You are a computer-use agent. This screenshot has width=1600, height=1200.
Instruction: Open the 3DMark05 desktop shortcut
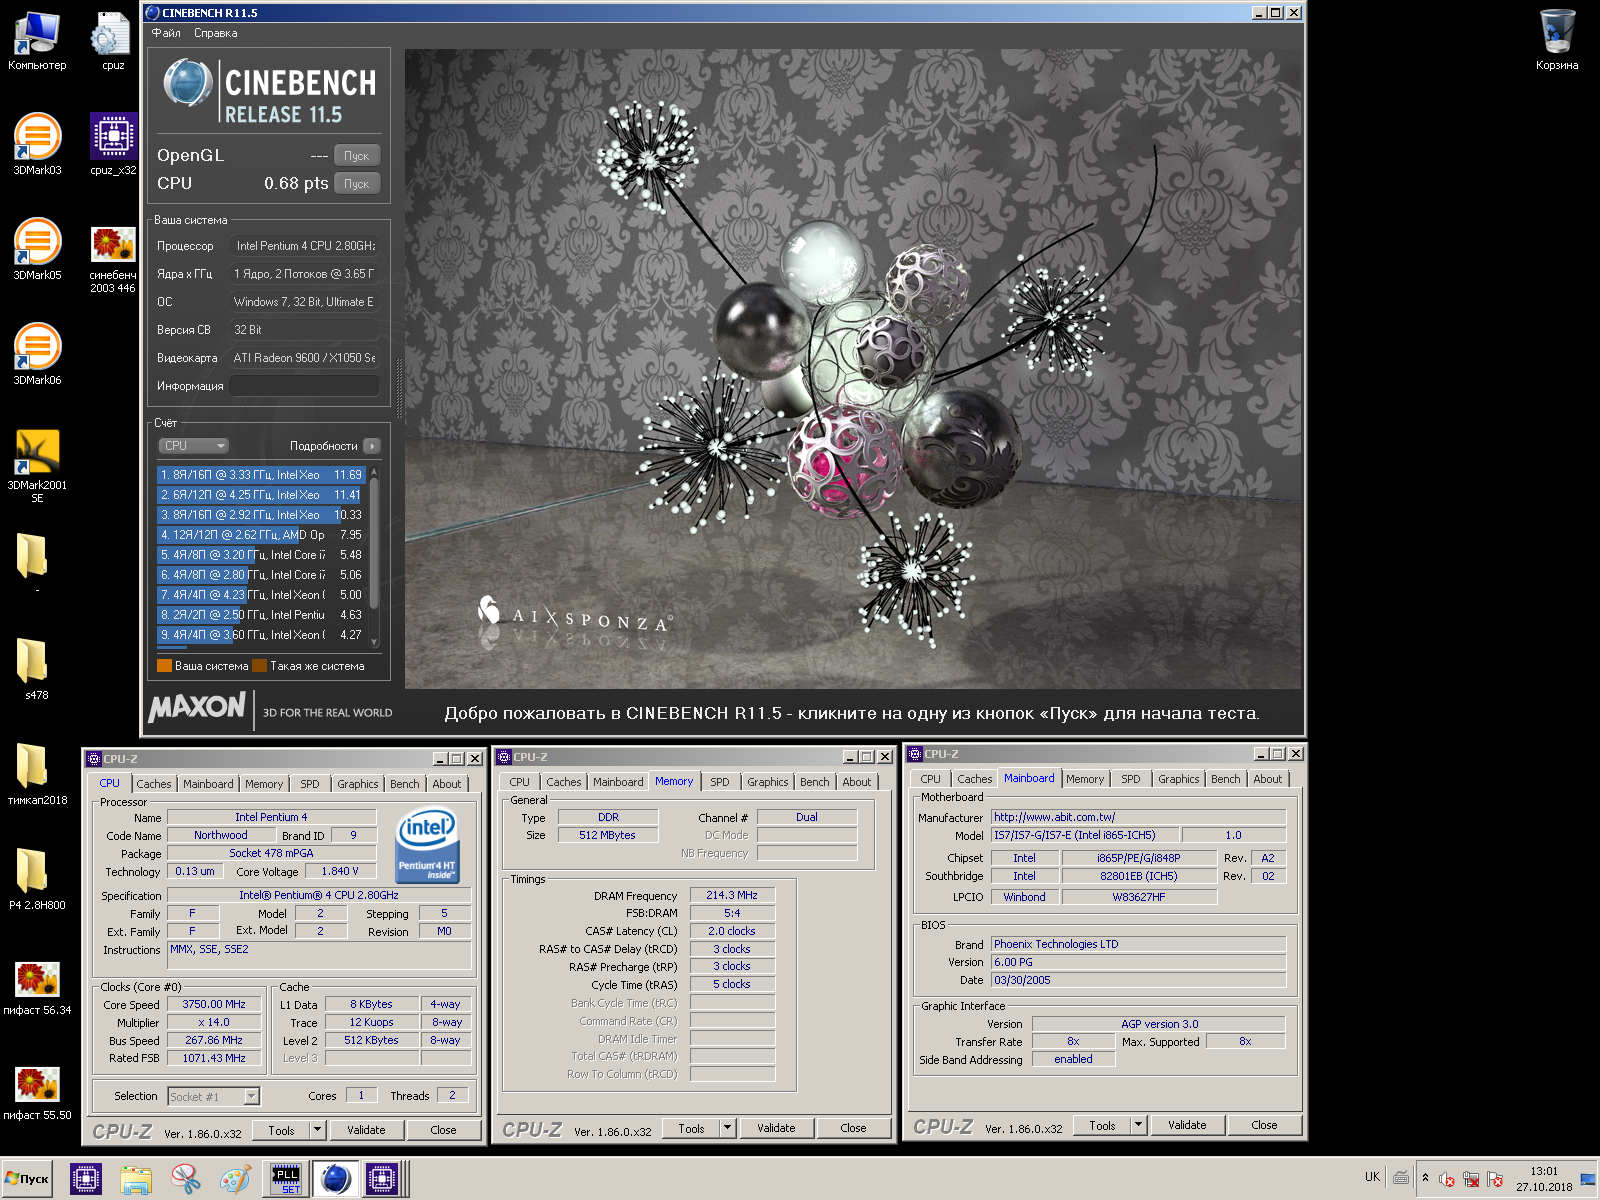(37, 250)
